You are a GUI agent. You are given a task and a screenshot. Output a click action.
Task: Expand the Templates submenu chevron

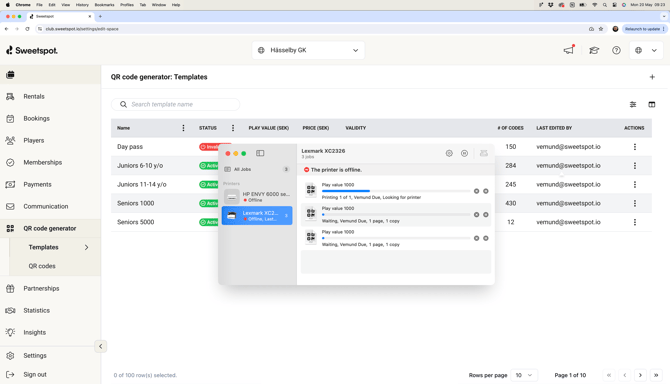(86, 247)
